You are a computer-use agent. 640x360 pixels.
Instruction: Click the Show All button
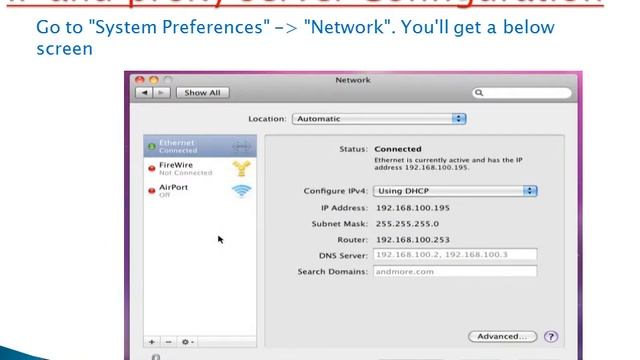[202, 93]
